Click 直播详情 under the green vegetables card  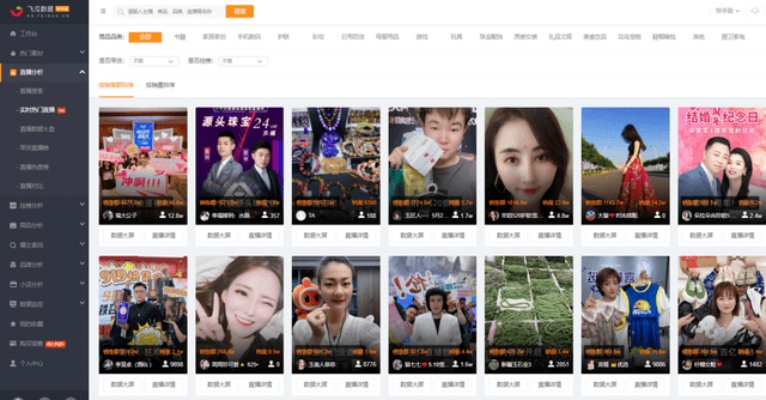pos(550,385)
